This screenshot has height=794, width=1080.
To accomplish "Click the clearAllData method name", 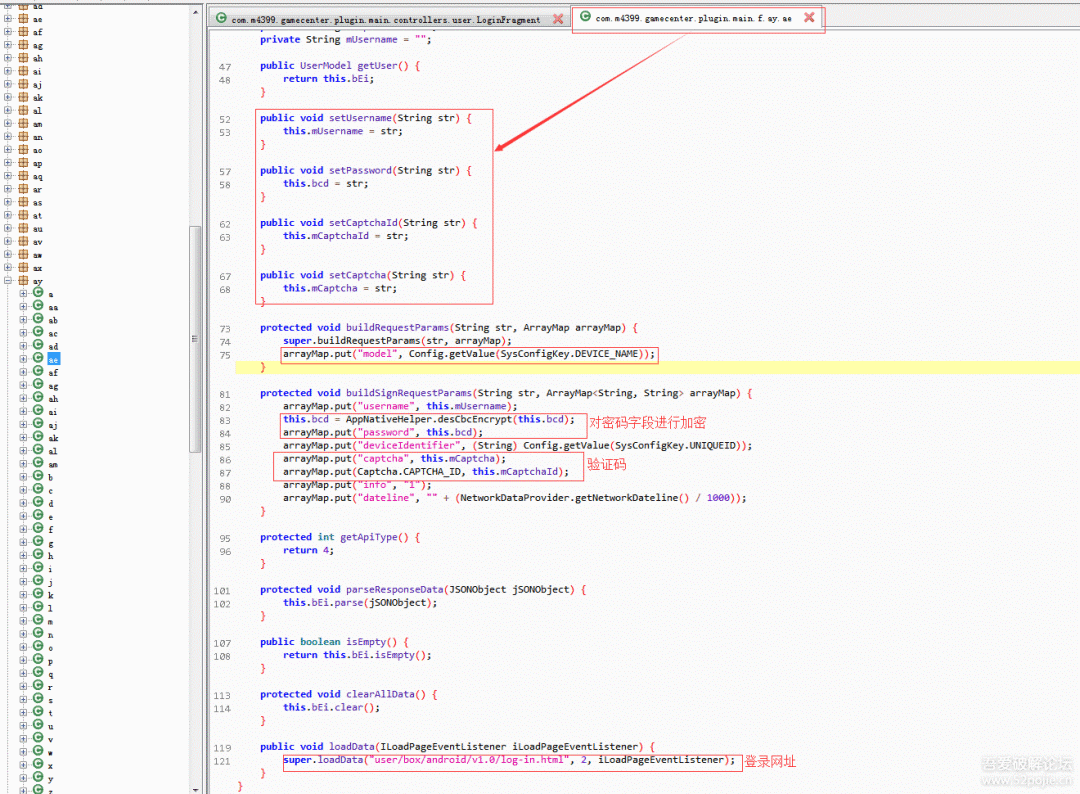I will (380, 694).
